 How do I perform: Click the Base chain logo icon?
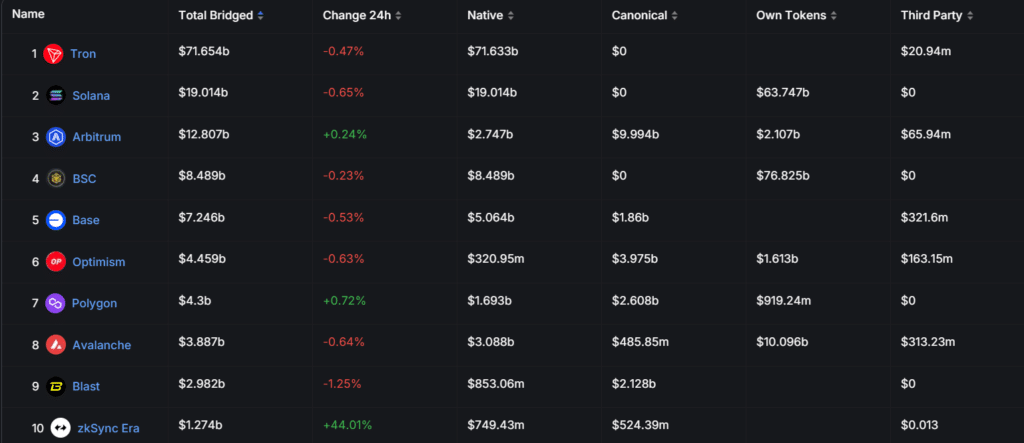pos(56,220)
